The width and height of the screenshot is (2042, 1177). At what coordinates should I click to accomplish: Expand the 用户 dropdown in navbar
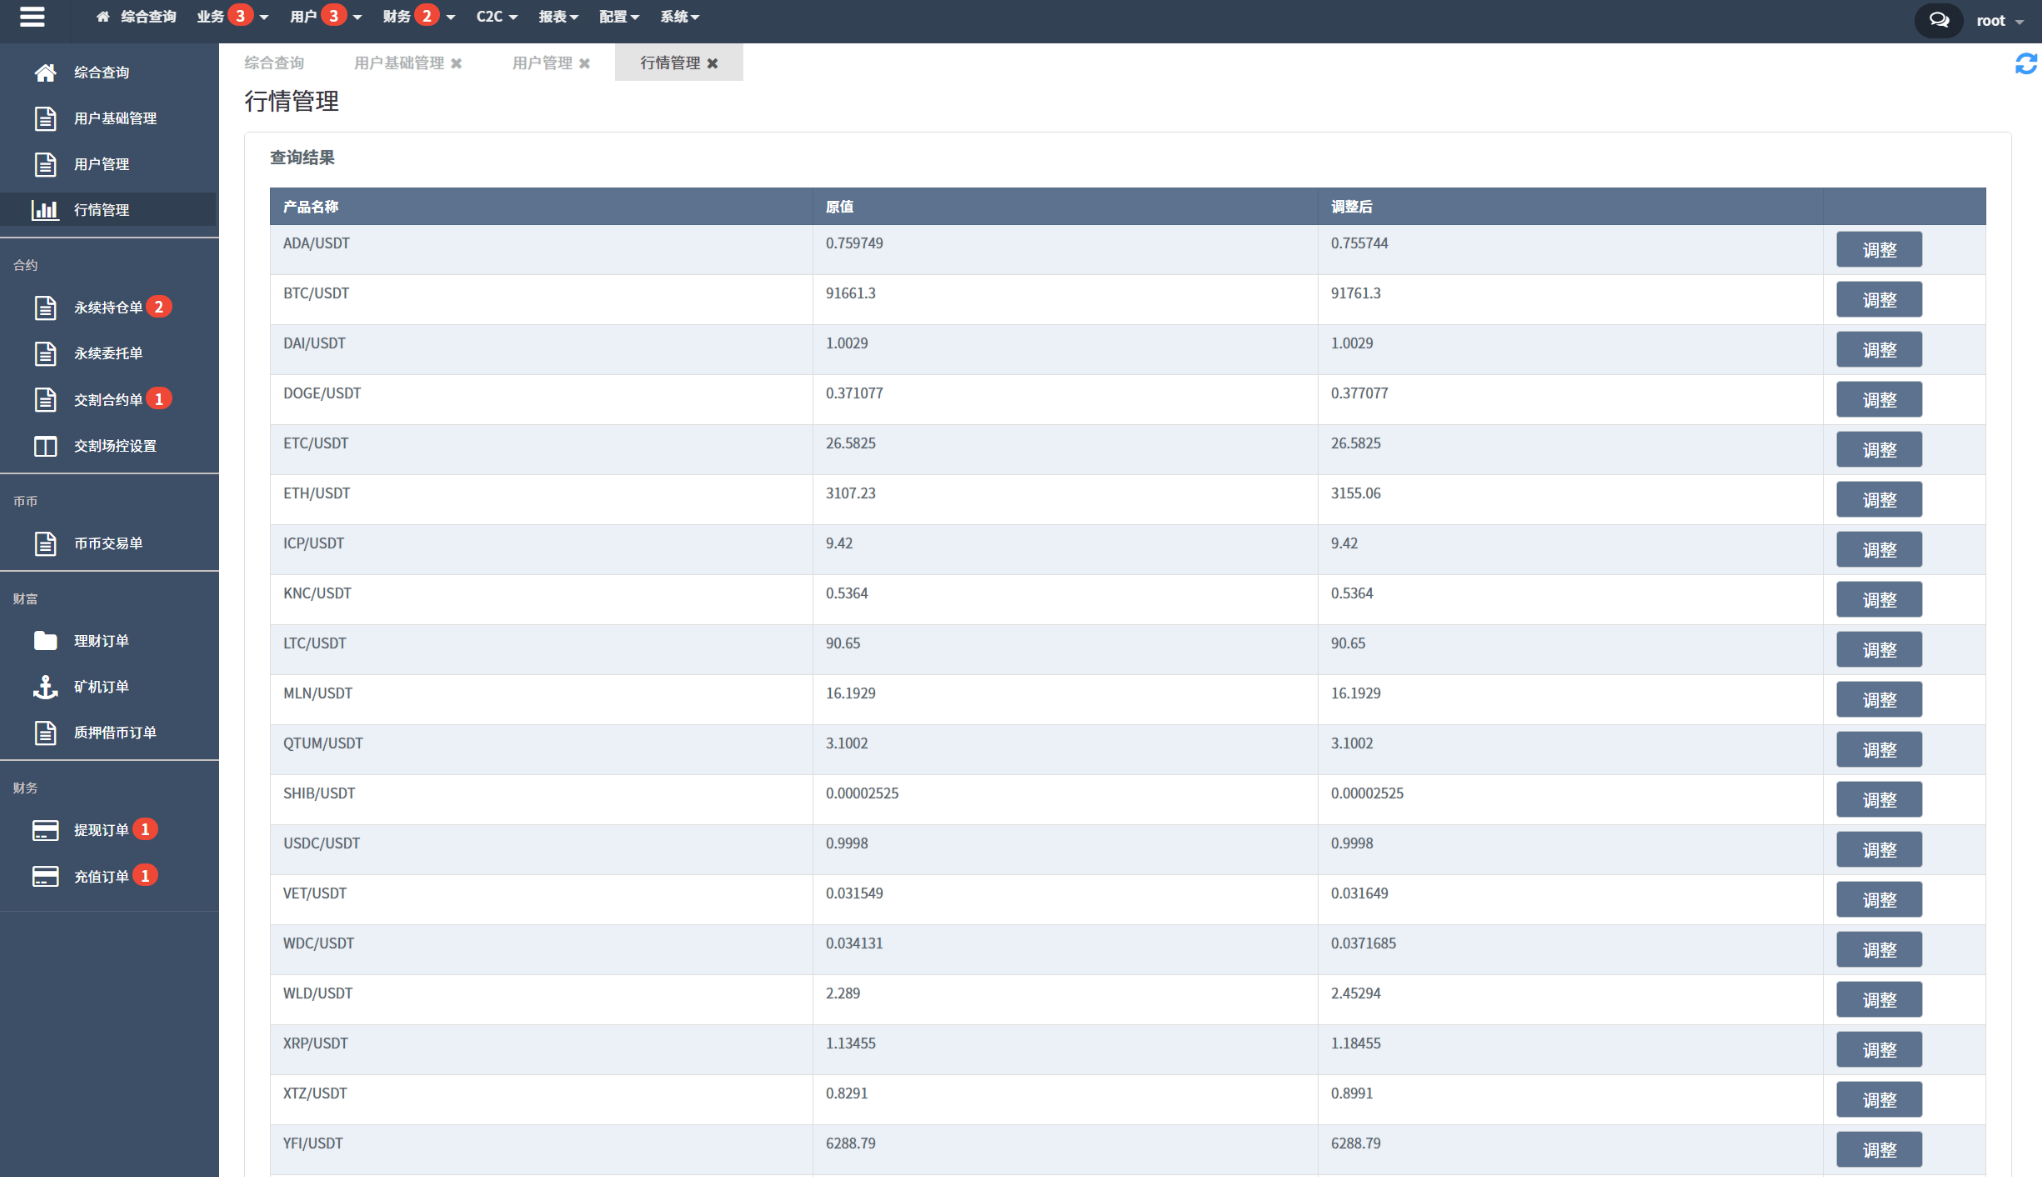tap(325, 17)
